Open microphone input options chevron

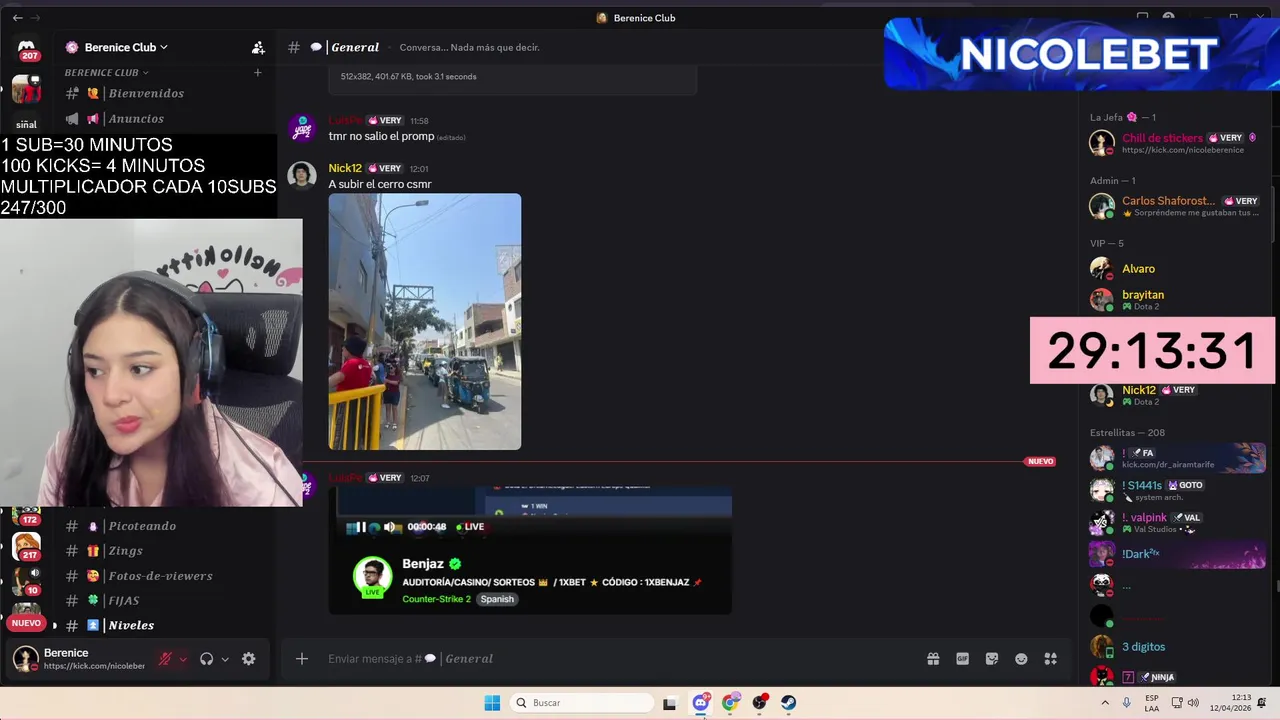(183, 659)
